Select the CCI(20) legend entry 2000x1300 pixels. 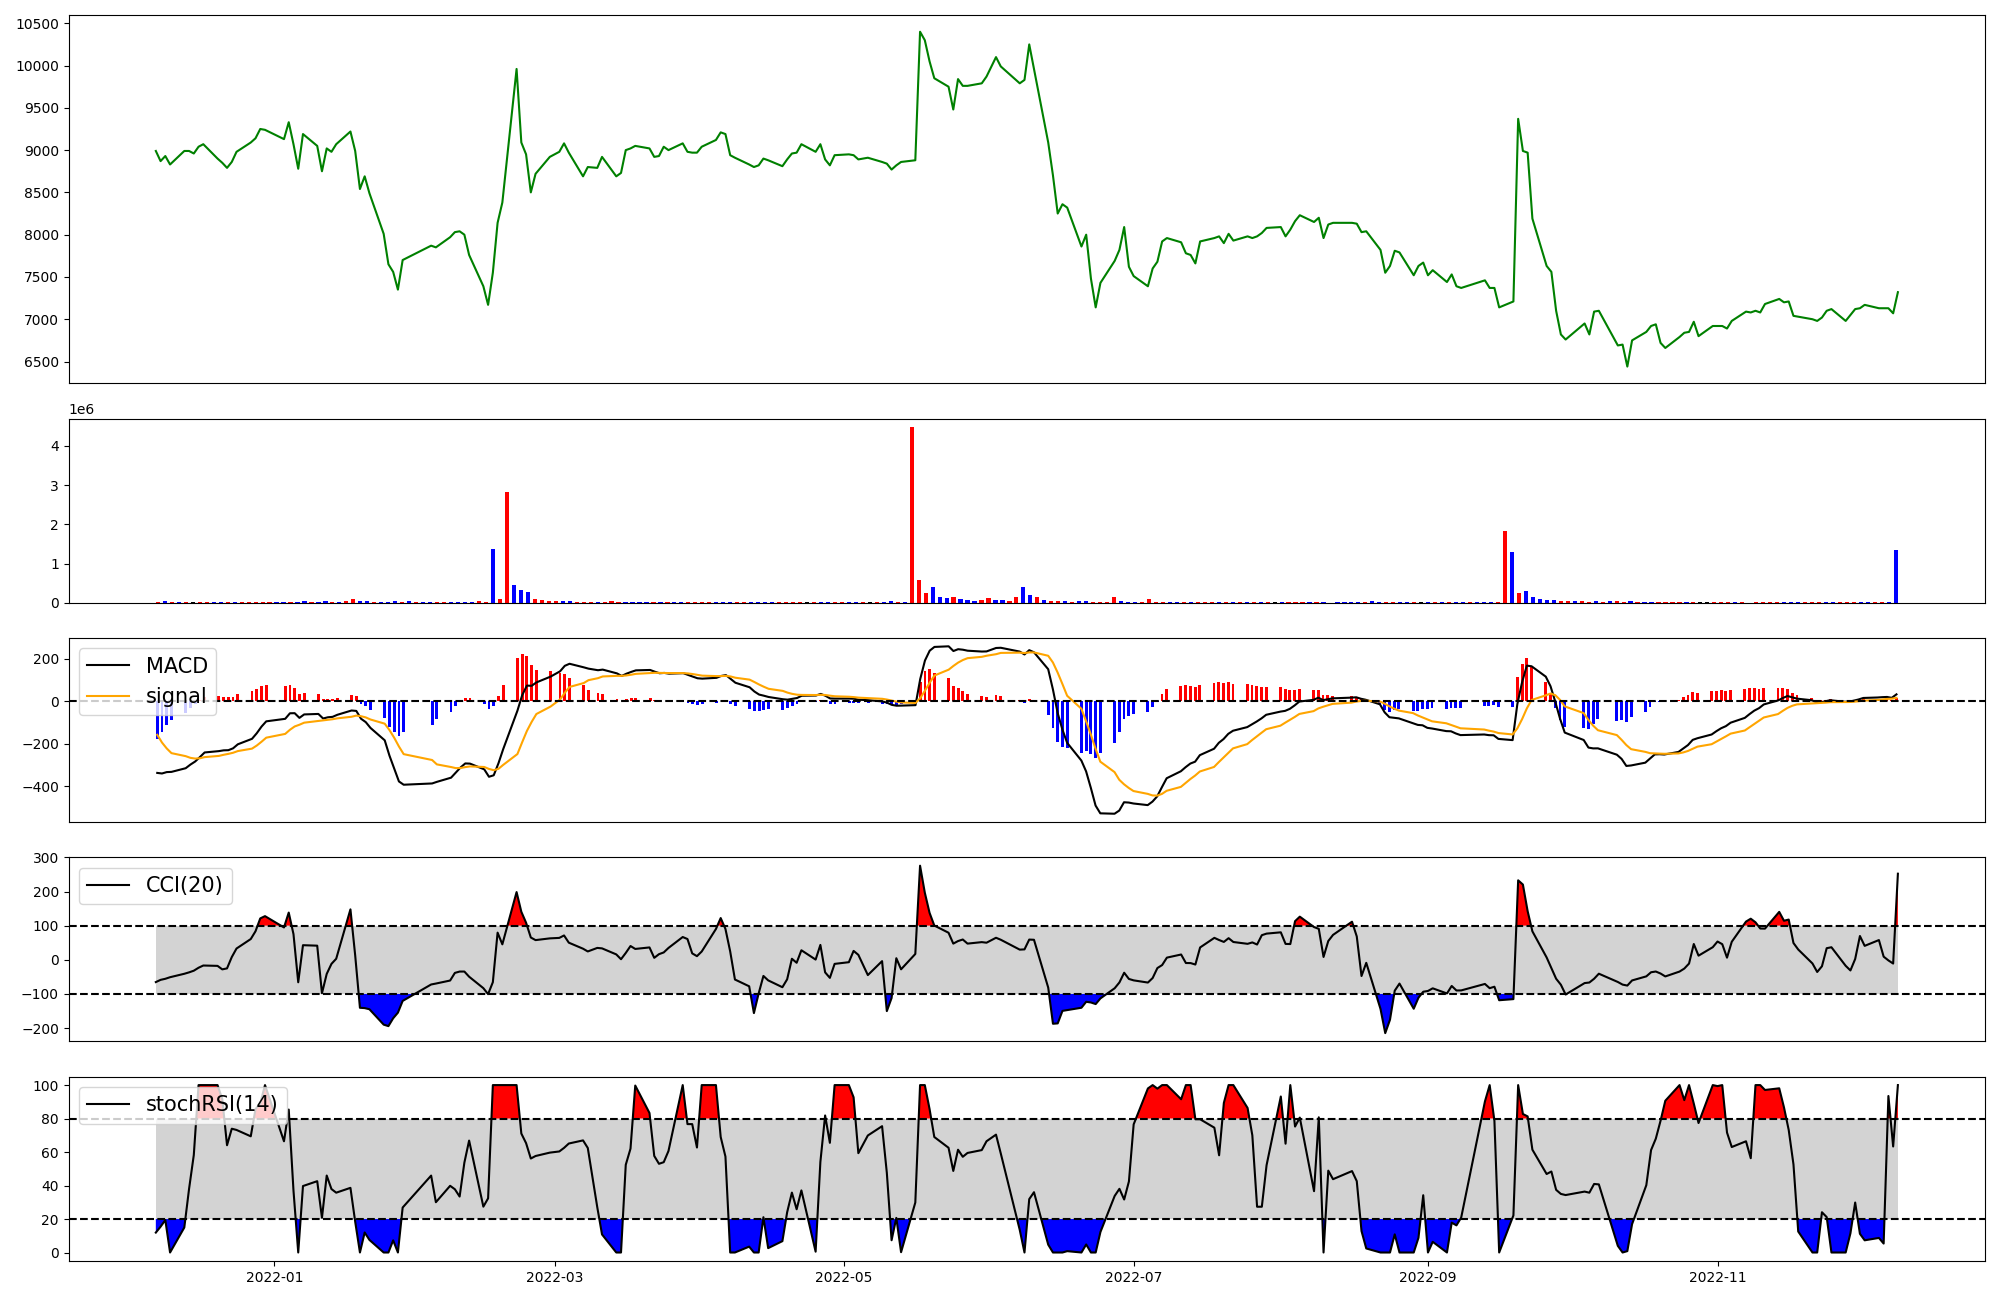click(x=184, y=885)
